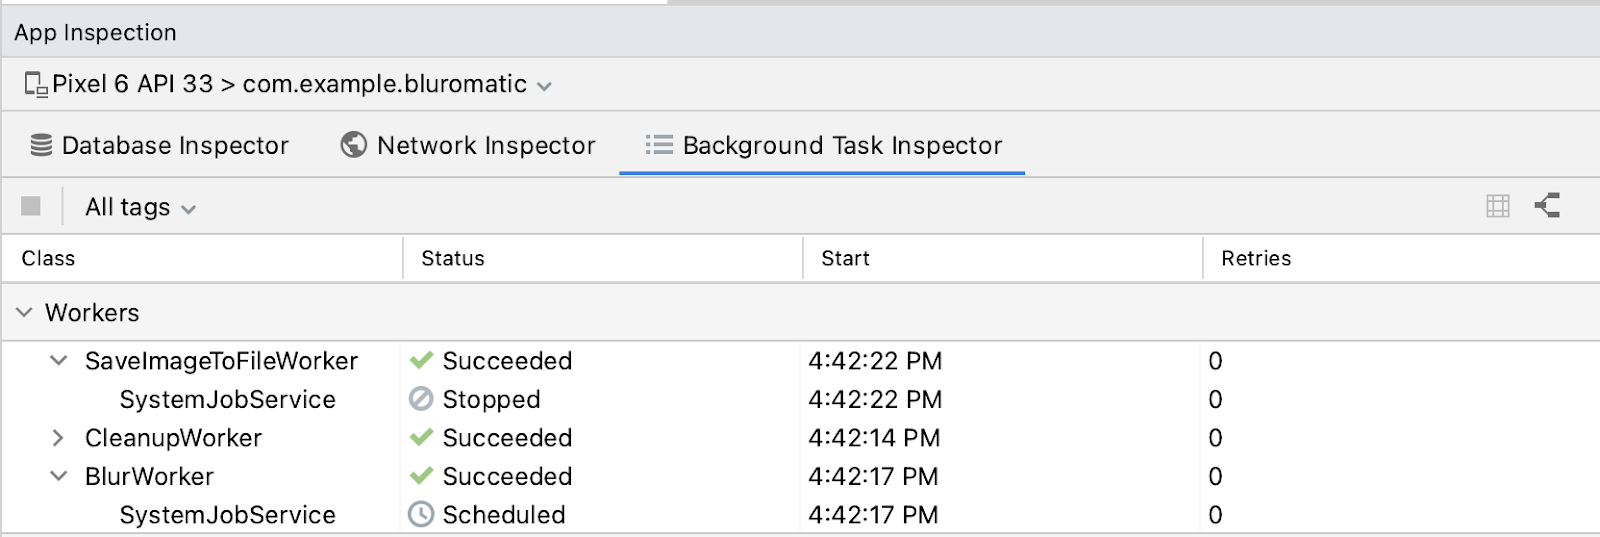Click the stop/cancel selected work icon
This screenshot has height=537, width=1600.
[x=31, y=206]
